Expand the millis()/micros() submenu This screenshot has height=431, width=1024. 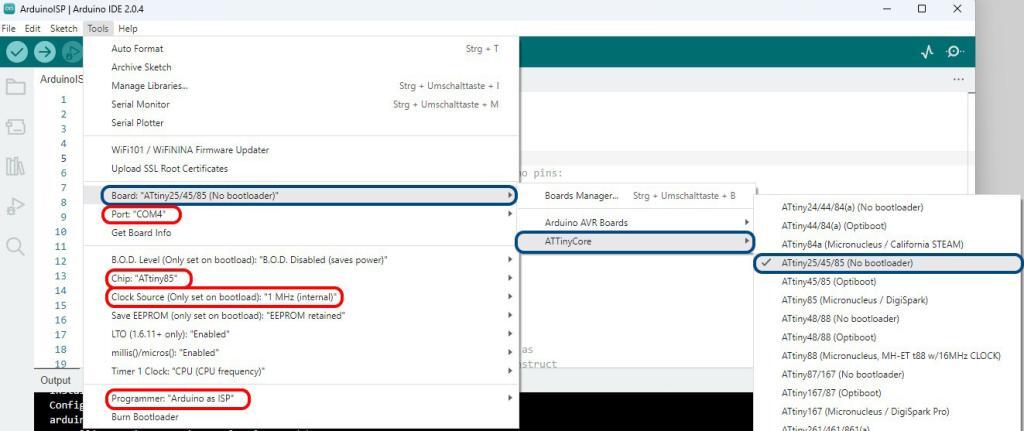(301, 353)
